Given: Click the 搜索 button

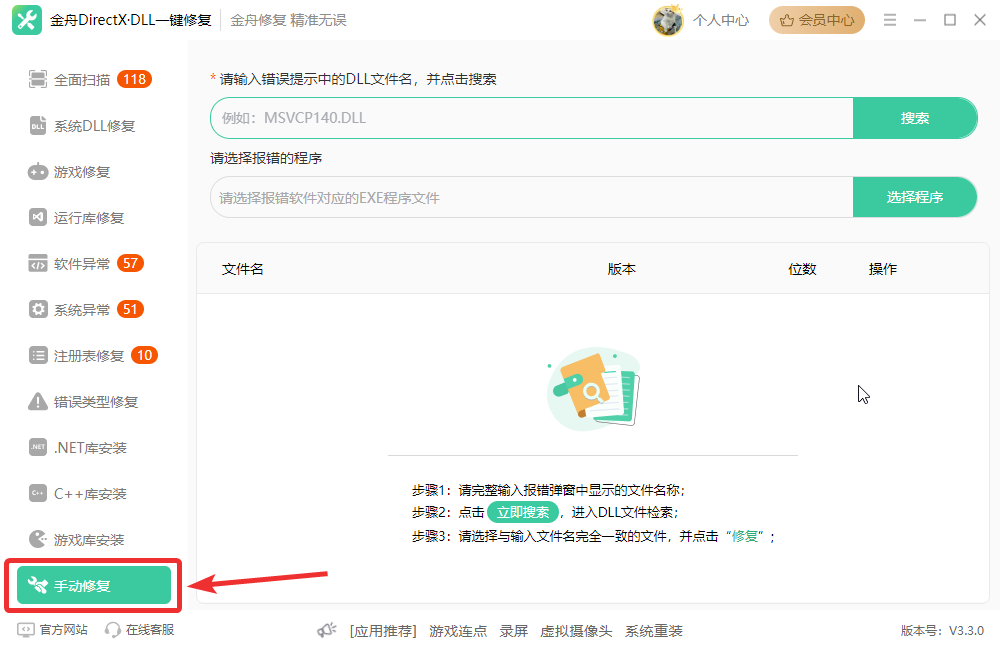Looking at the screenshot, I should coord(915,118).
